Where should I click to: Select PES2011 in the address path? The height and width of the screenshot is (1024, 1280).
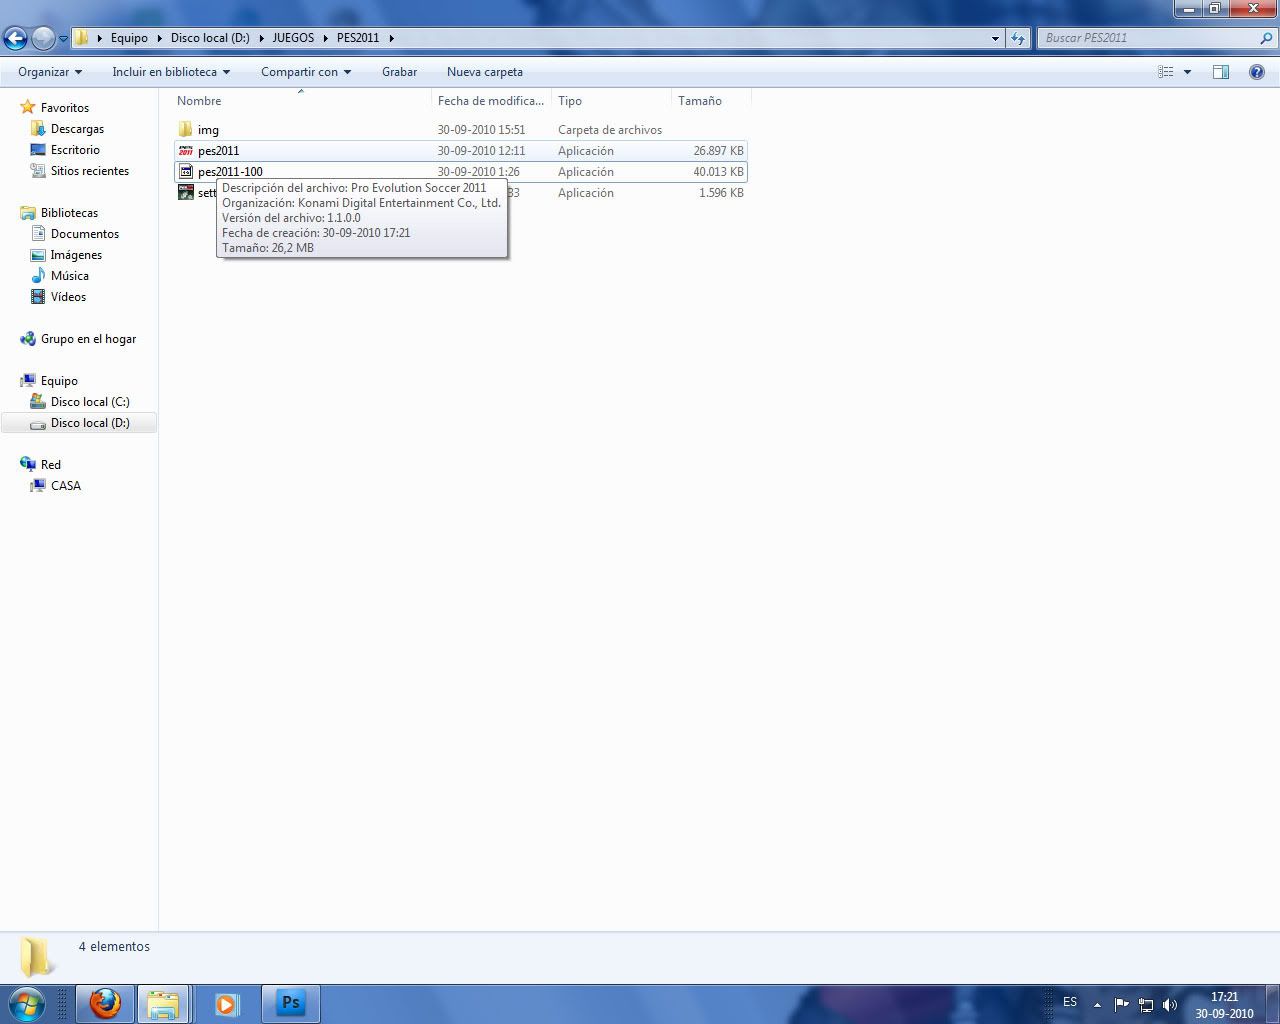[x=358, y=38]
